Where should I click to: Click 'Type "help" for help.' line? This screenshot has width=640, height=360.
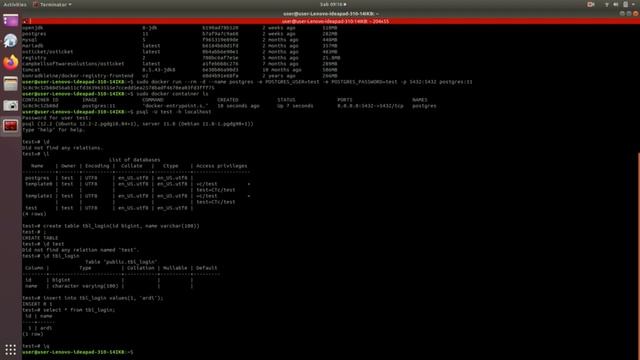tap(53, 130)
